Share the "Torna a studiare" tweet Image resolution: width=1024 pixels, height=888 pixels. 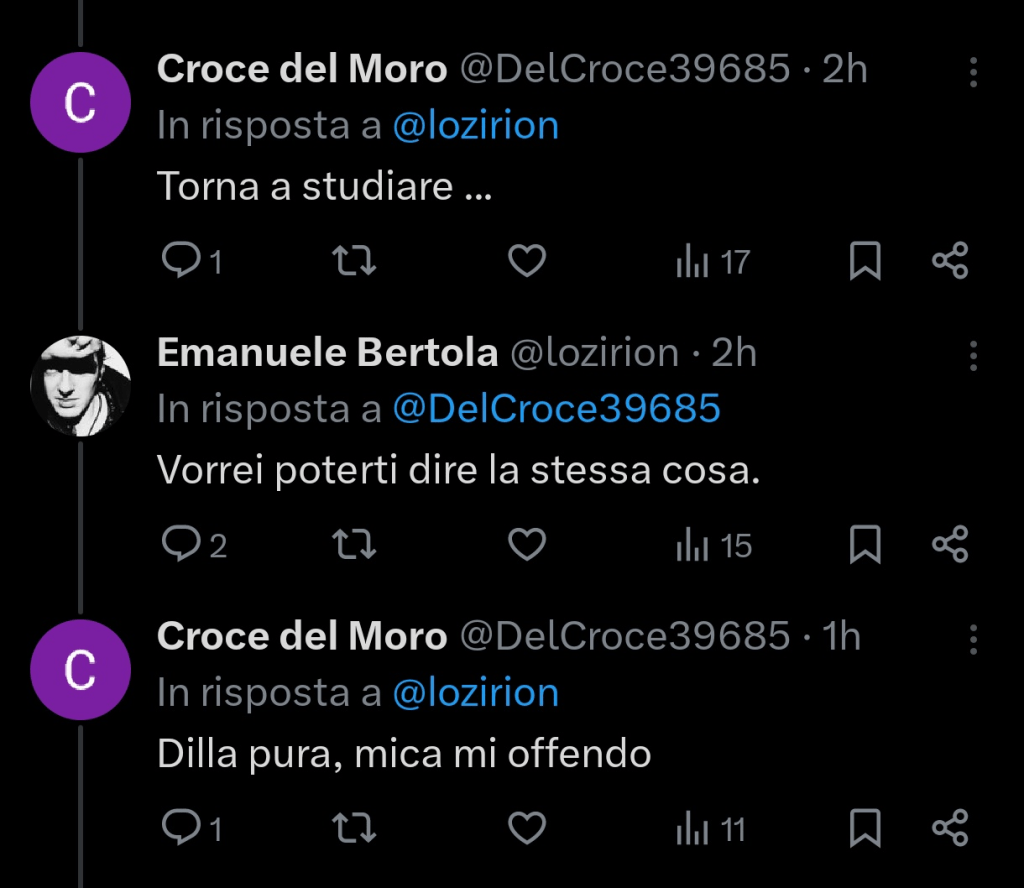coord(950,262)
